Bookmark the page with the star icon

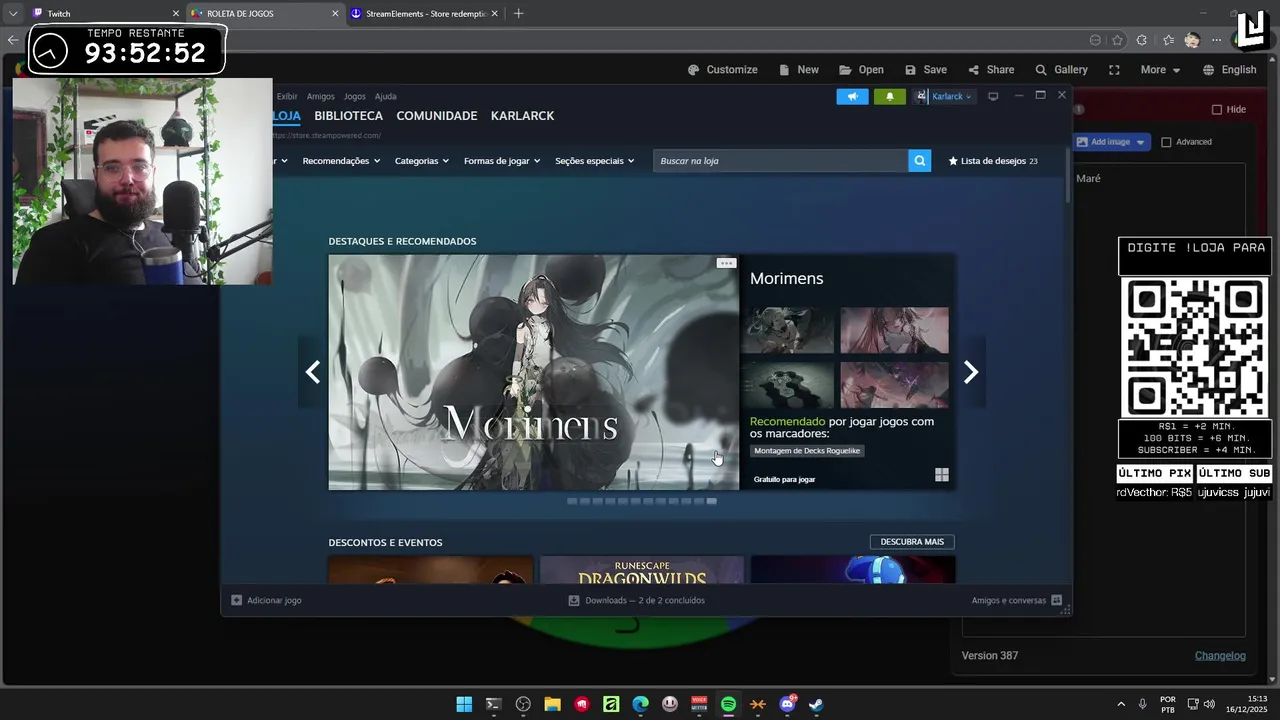coord(1117,40)
